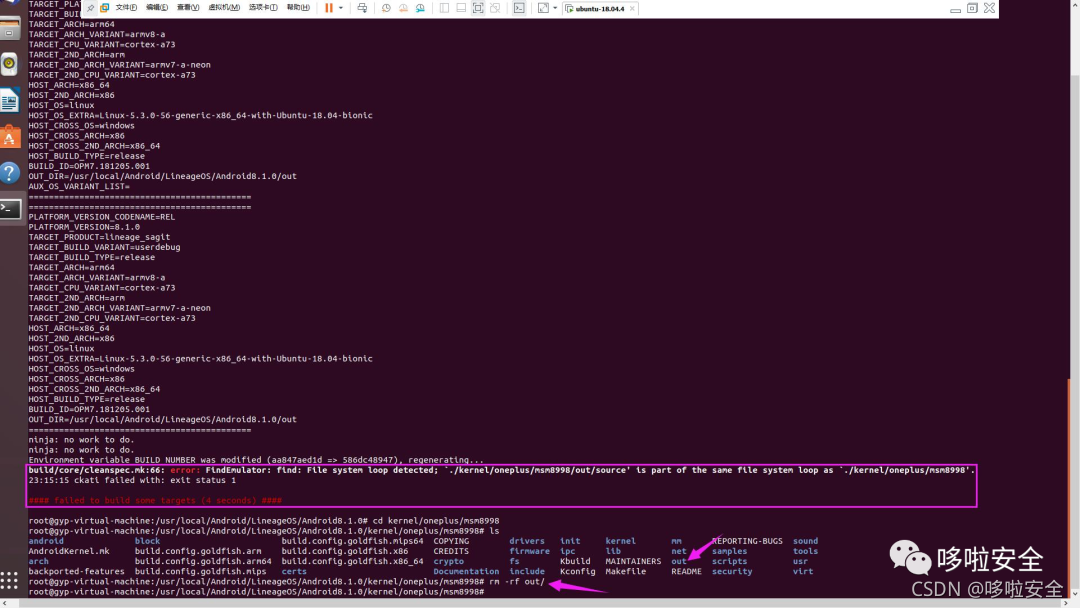Open the 虚拟机(M) menu
Viewport: 1080px width, 608px height.
(x=224, y=8)
